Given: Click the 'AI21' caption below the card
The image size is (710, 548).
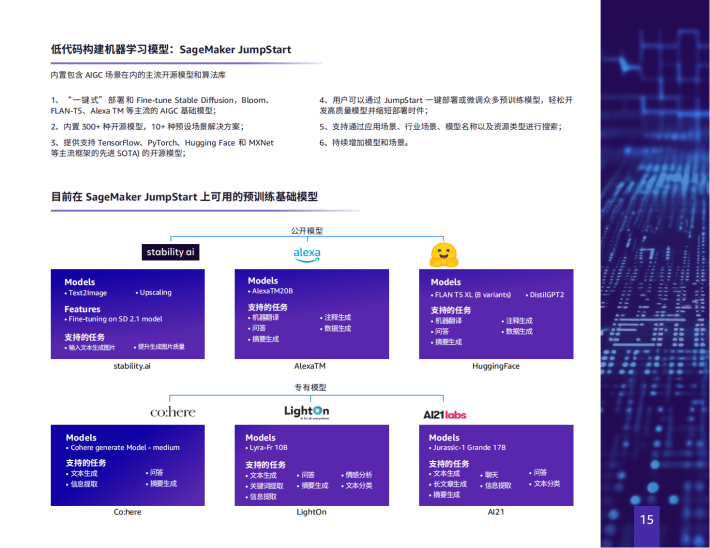Looking at the screenshot, I should pos(496,512).
